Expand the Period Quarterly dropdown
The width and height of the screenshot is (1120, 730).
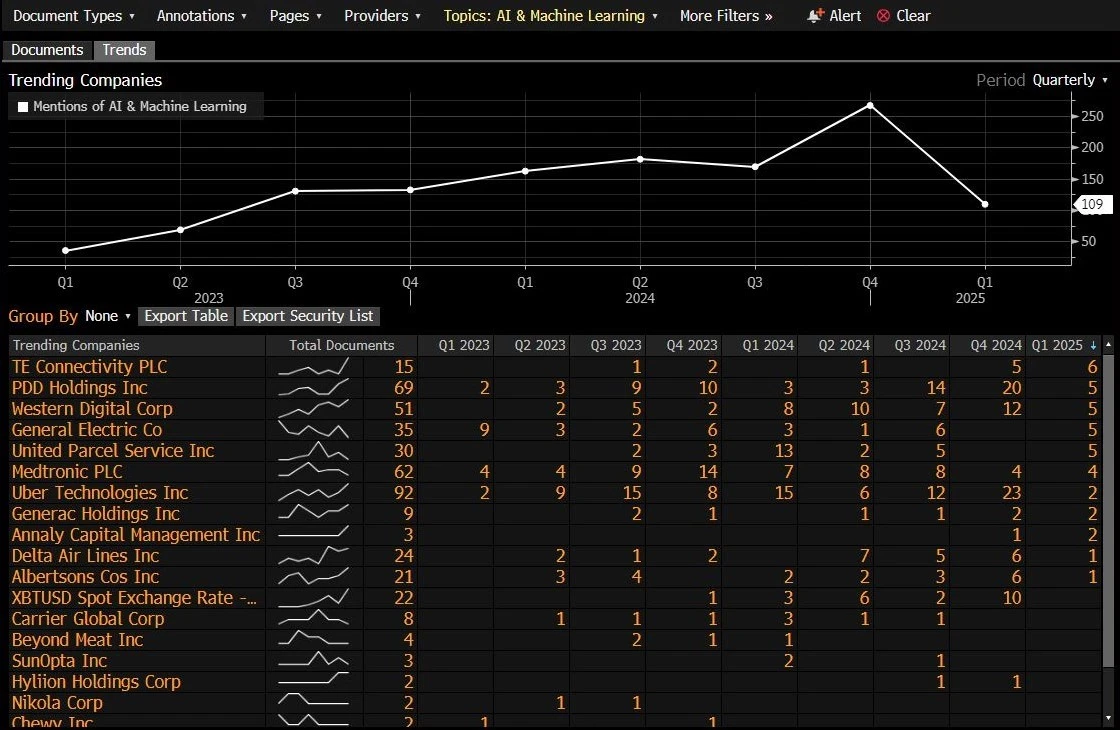1069,80
